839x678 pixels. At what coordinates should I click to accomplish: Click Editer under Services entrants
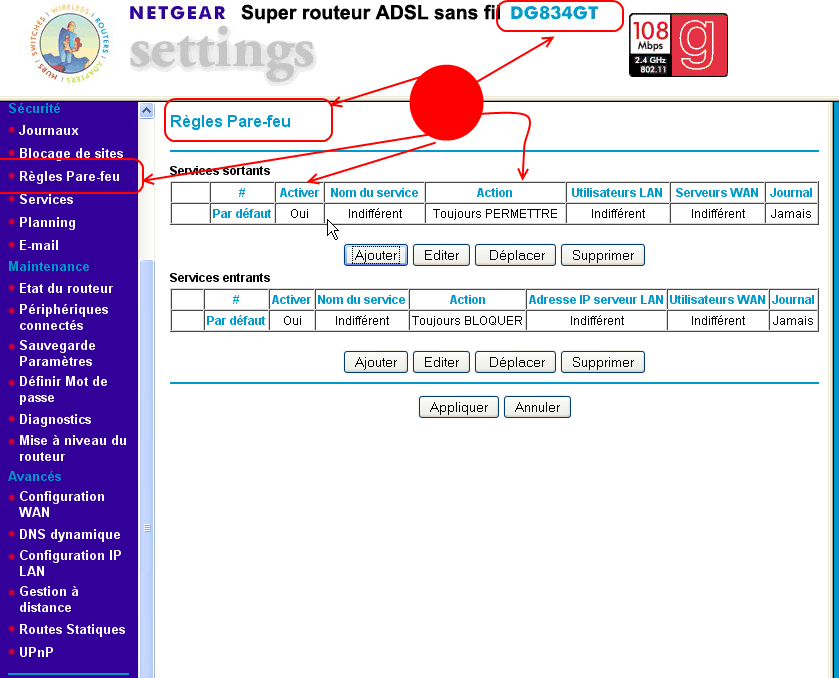pos(441,362)
